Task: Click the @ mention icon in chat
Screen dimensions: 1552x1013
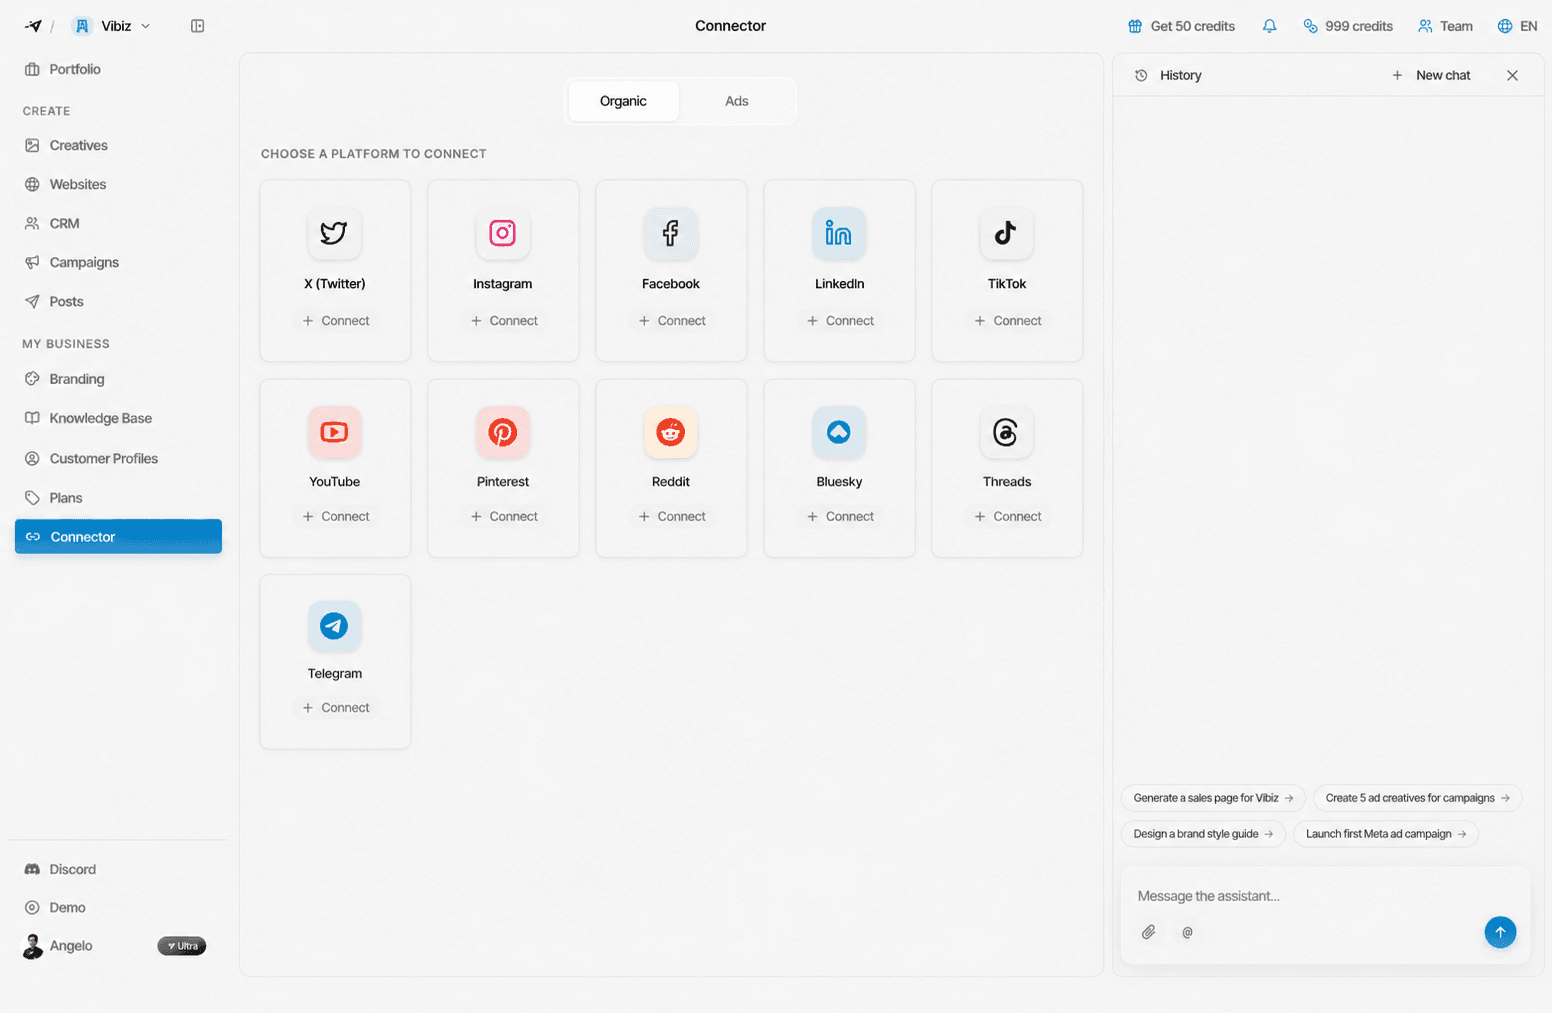Action: tap(1187, 932)
